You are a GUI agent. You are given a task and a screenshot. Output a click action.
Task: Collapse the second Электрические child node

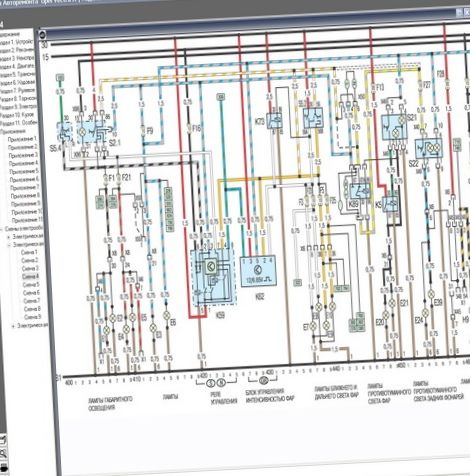9,245
